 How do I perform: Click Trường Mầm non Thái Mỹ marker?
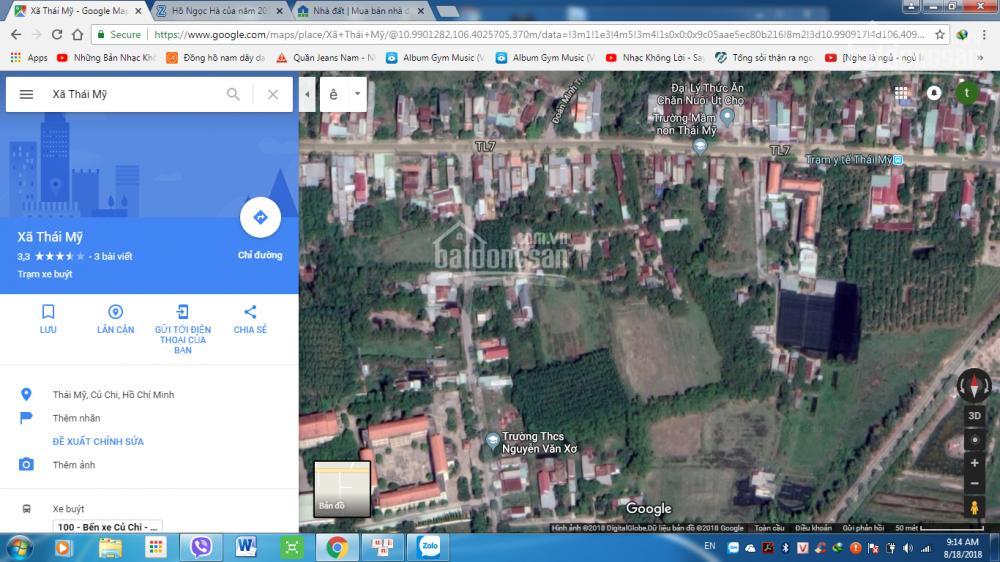pos(700,146)
